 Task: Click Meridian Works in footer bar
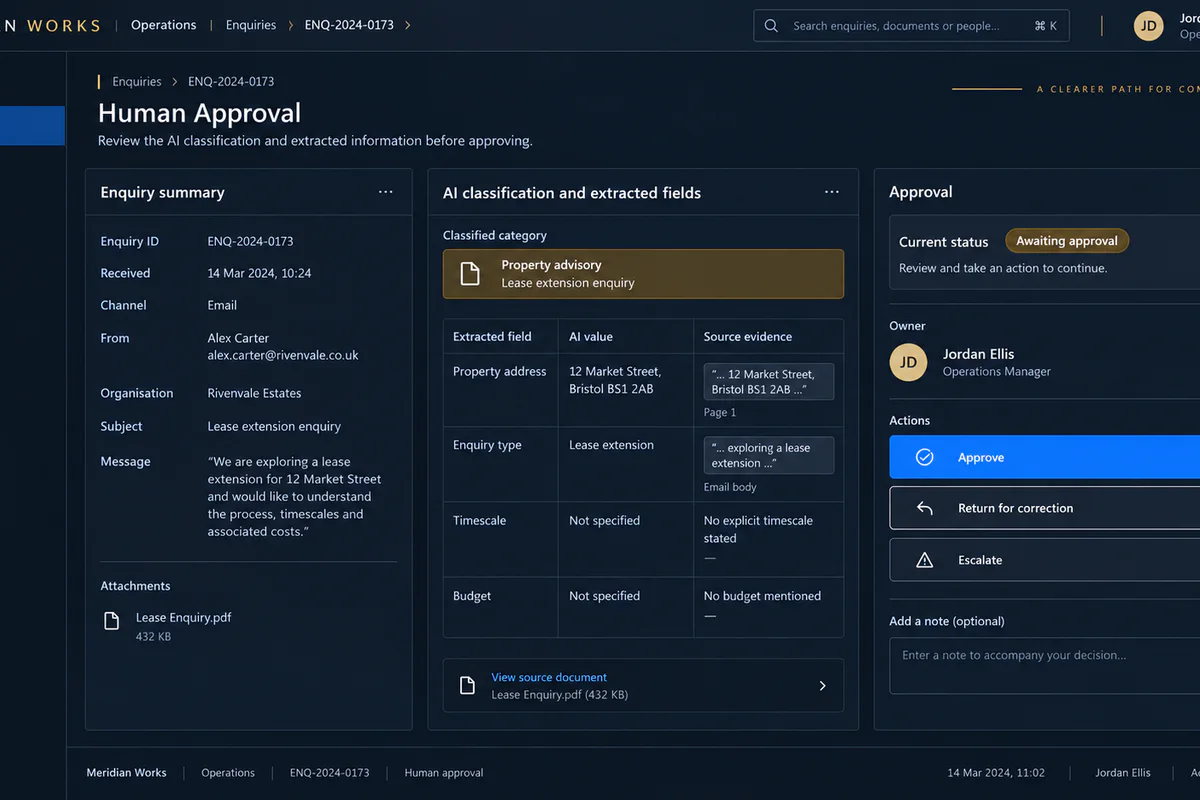click(x=126, y=773)
